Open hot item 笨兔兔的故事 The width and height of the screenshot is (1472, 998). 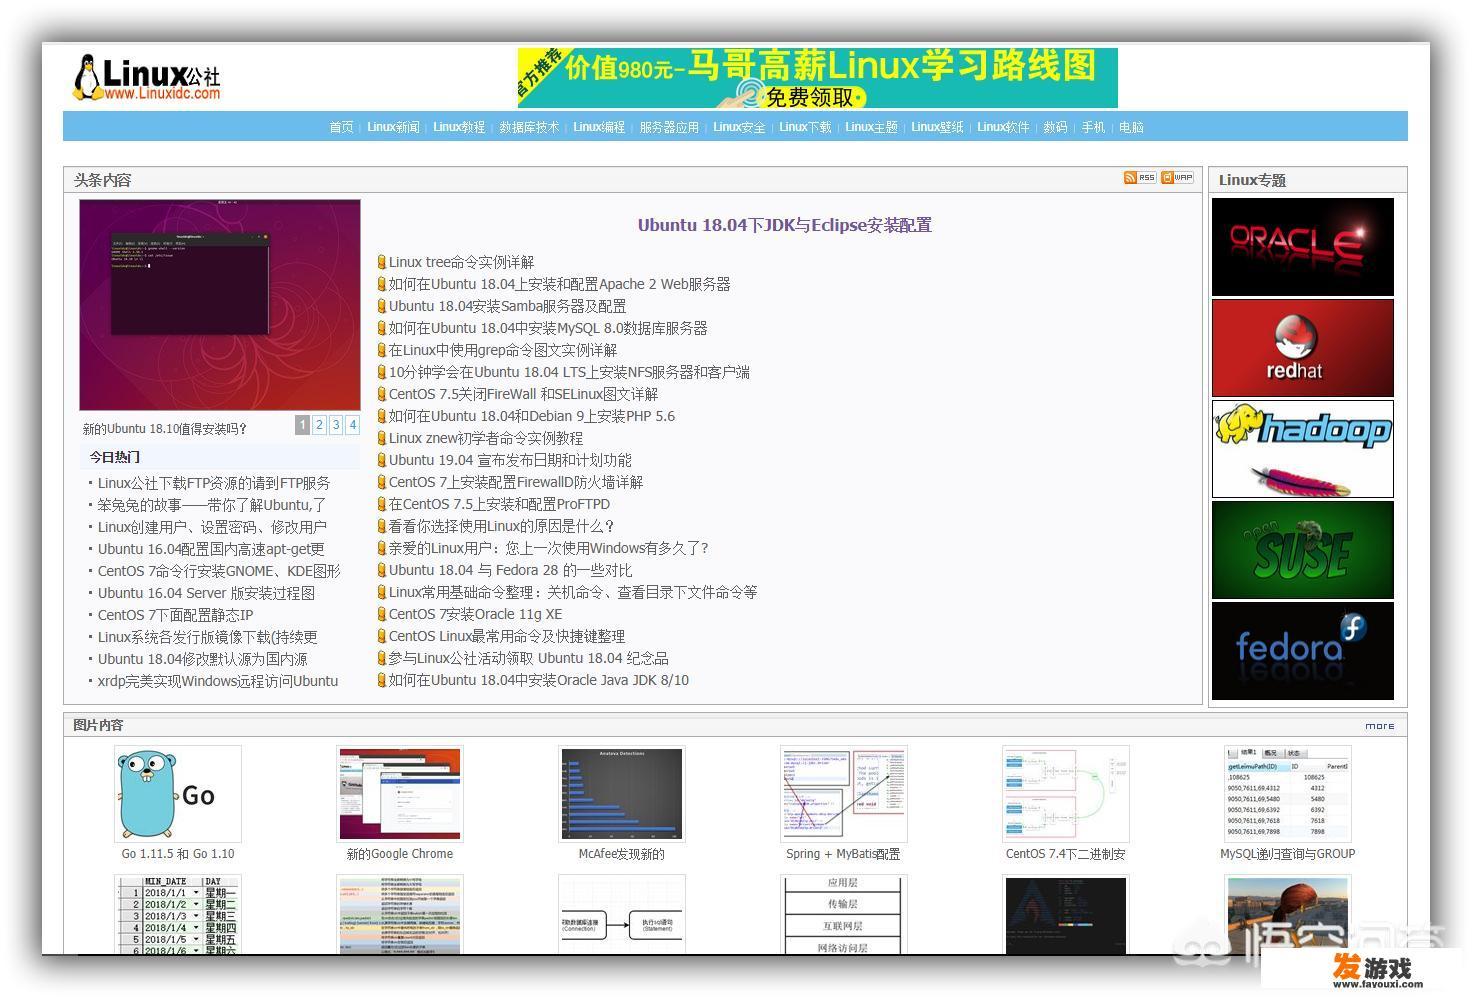pyautogui.click(x=212, y=505)
